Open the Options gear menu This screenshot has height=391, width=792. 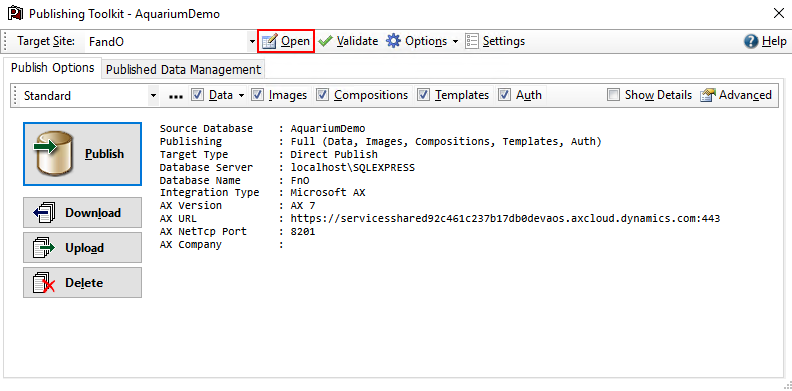(x=422, y=41)
